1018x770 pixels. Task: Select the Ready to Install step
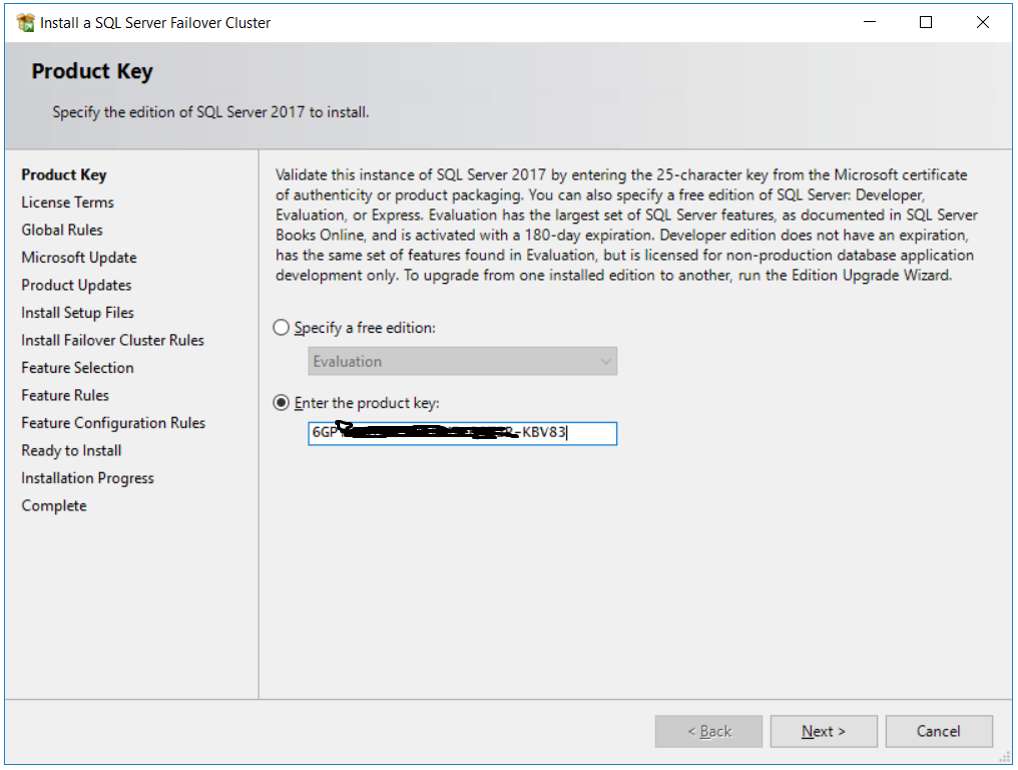coord(71,451)
